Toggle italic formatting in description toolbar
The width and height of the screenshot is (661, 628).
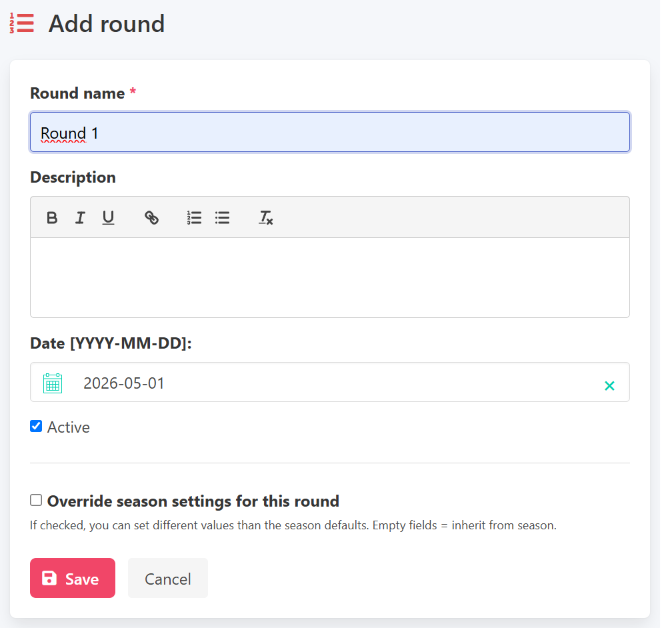tap(80, 218)
